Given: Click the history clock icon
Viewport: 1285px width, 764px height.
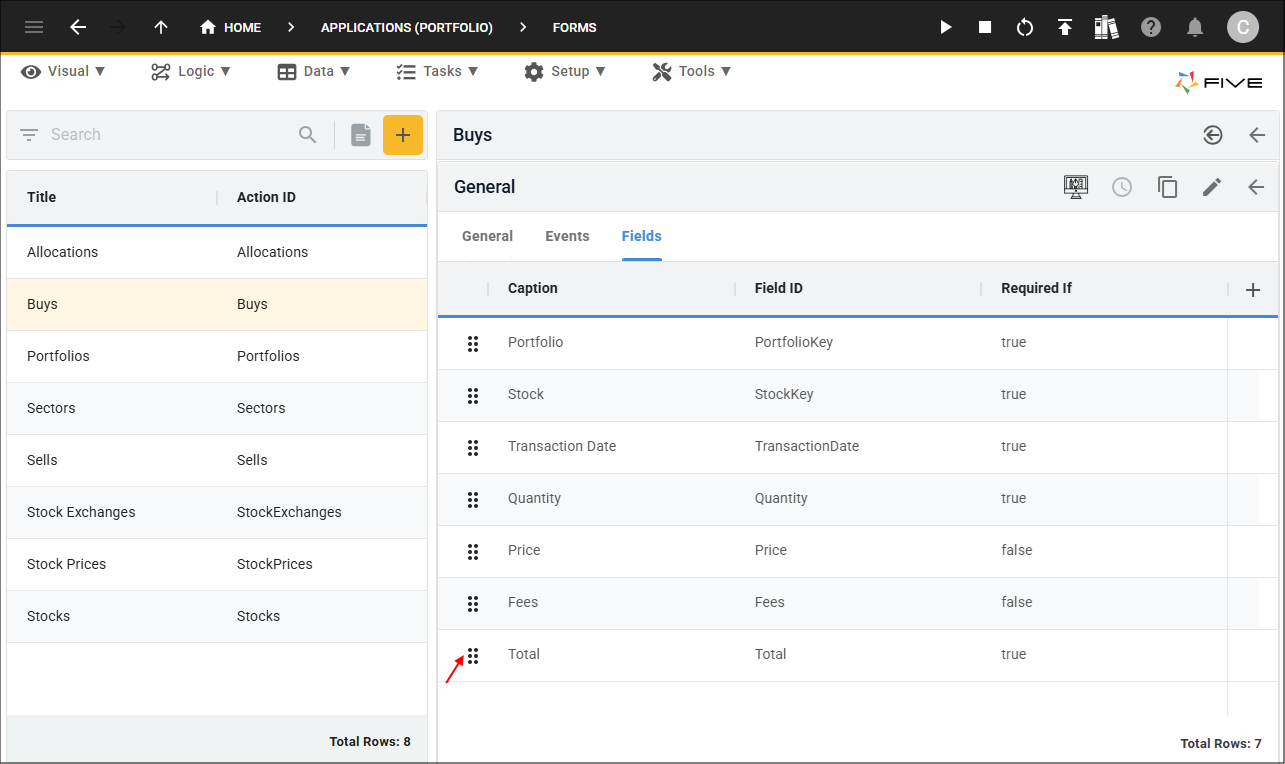Looking at the screenshot, I should coord(1122,187).
